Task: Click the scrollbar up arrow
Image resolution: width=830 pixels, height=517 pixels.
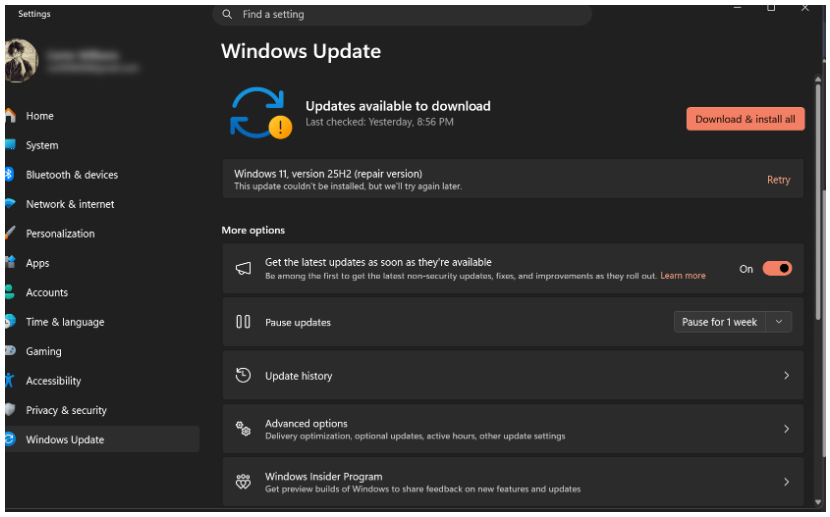Action: pos(818,79)
